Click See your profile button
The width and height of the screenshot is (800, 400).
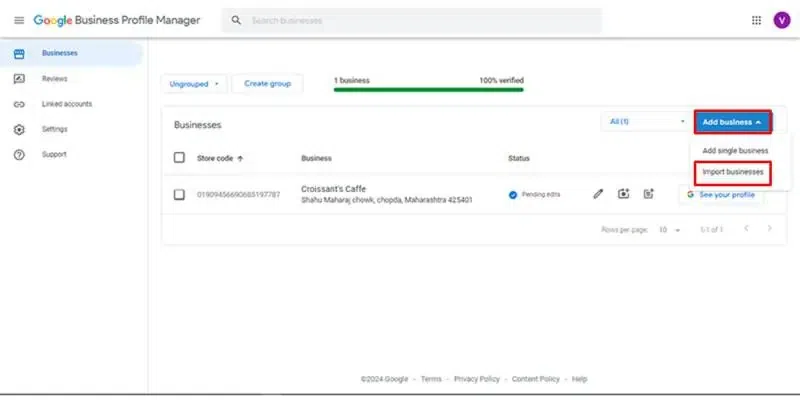721,195
